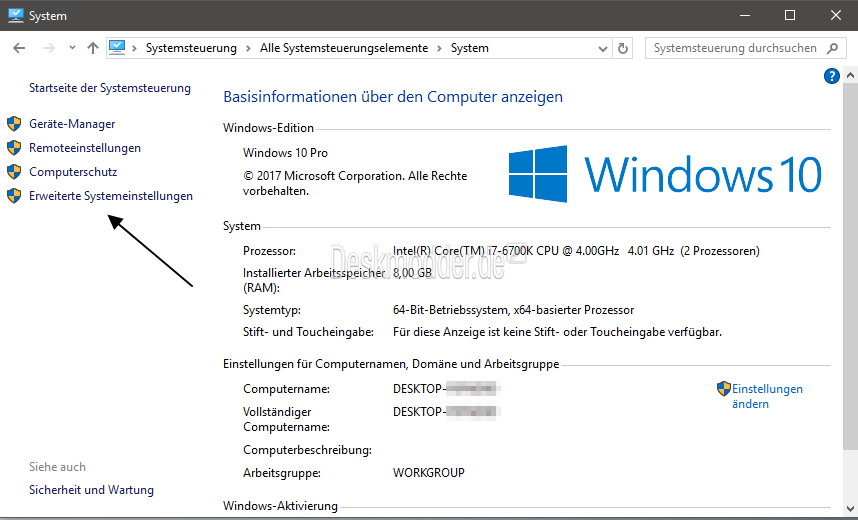
Task: Open Computerschutz link
Action: (x=73, y=172)
